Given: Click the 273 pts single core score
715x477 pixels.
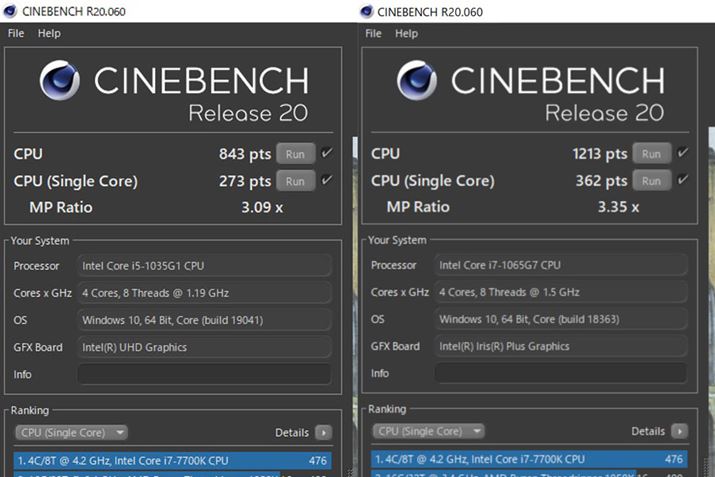Looking at the screenshot, I should point(245,181).
